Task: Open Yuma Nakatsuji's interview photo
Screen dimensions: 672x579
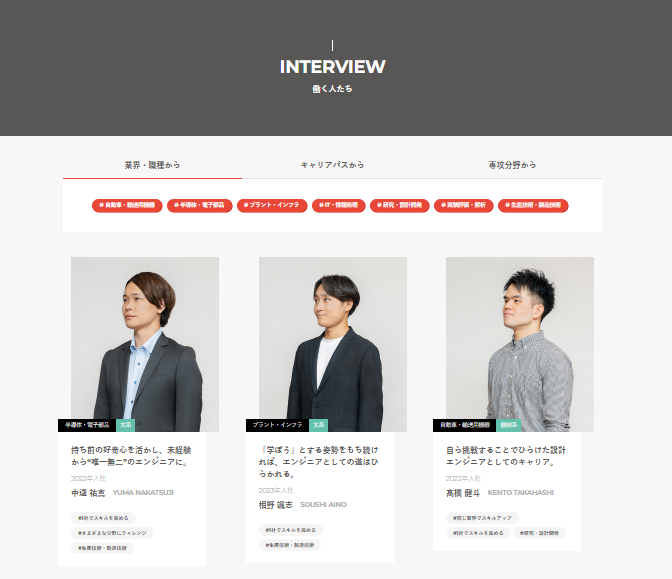Action: click(145, 344)
